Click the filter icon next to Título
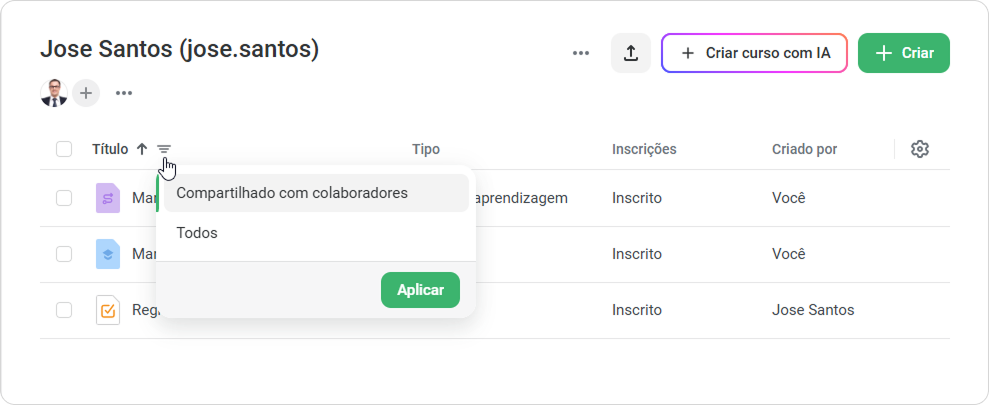This screenshot has height=405, width=989. point(164,150)
